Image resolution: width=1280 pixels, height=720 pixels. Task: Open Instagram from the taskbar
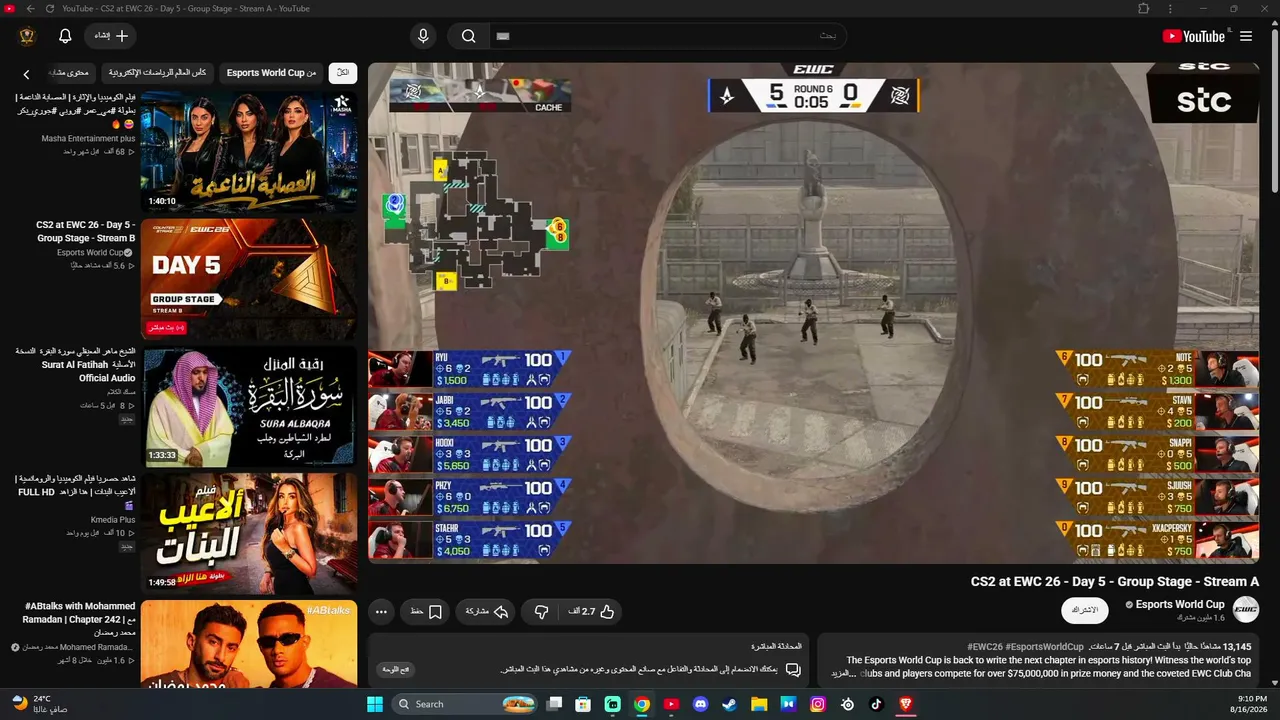818,704
